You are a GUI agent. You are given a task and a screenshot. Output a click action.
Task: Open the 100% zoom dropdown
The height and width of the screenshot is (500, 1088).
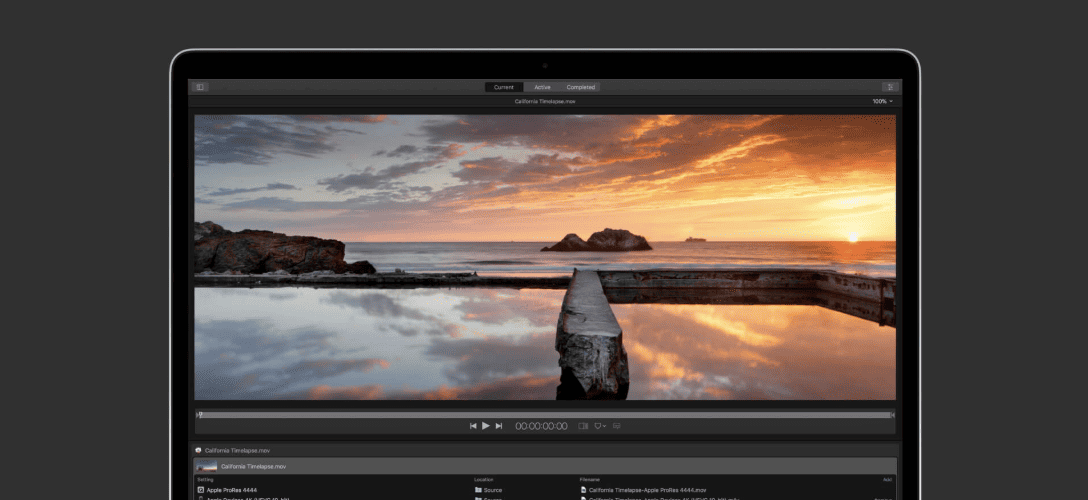pyautogui.click(x=883, y=101)
